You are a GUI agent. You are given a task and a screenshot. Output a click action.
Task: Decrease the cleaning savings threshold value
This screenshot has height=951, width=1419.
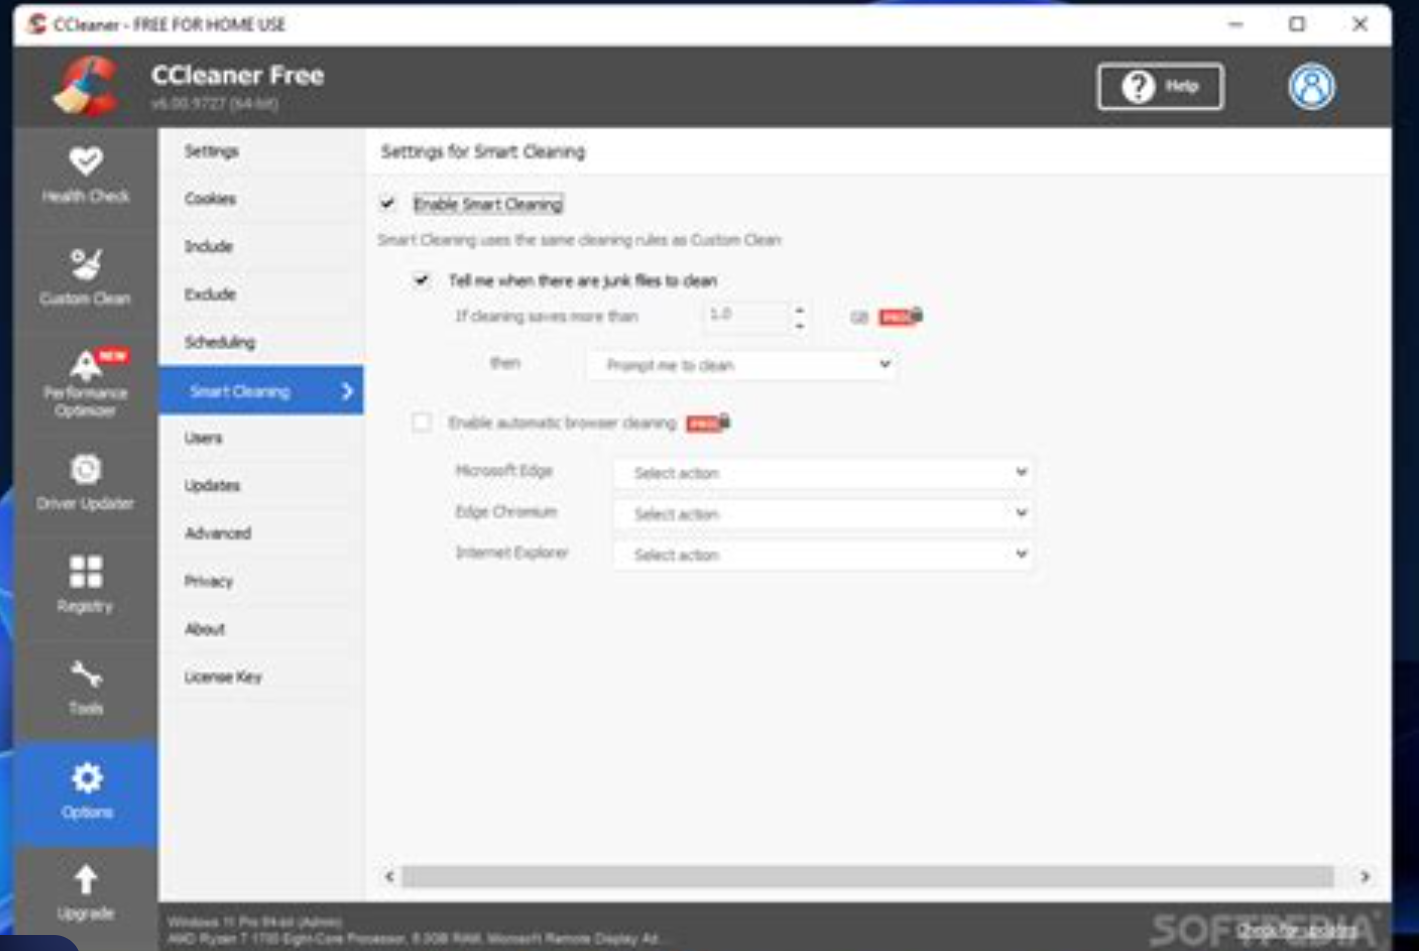(x=799, y=325)
